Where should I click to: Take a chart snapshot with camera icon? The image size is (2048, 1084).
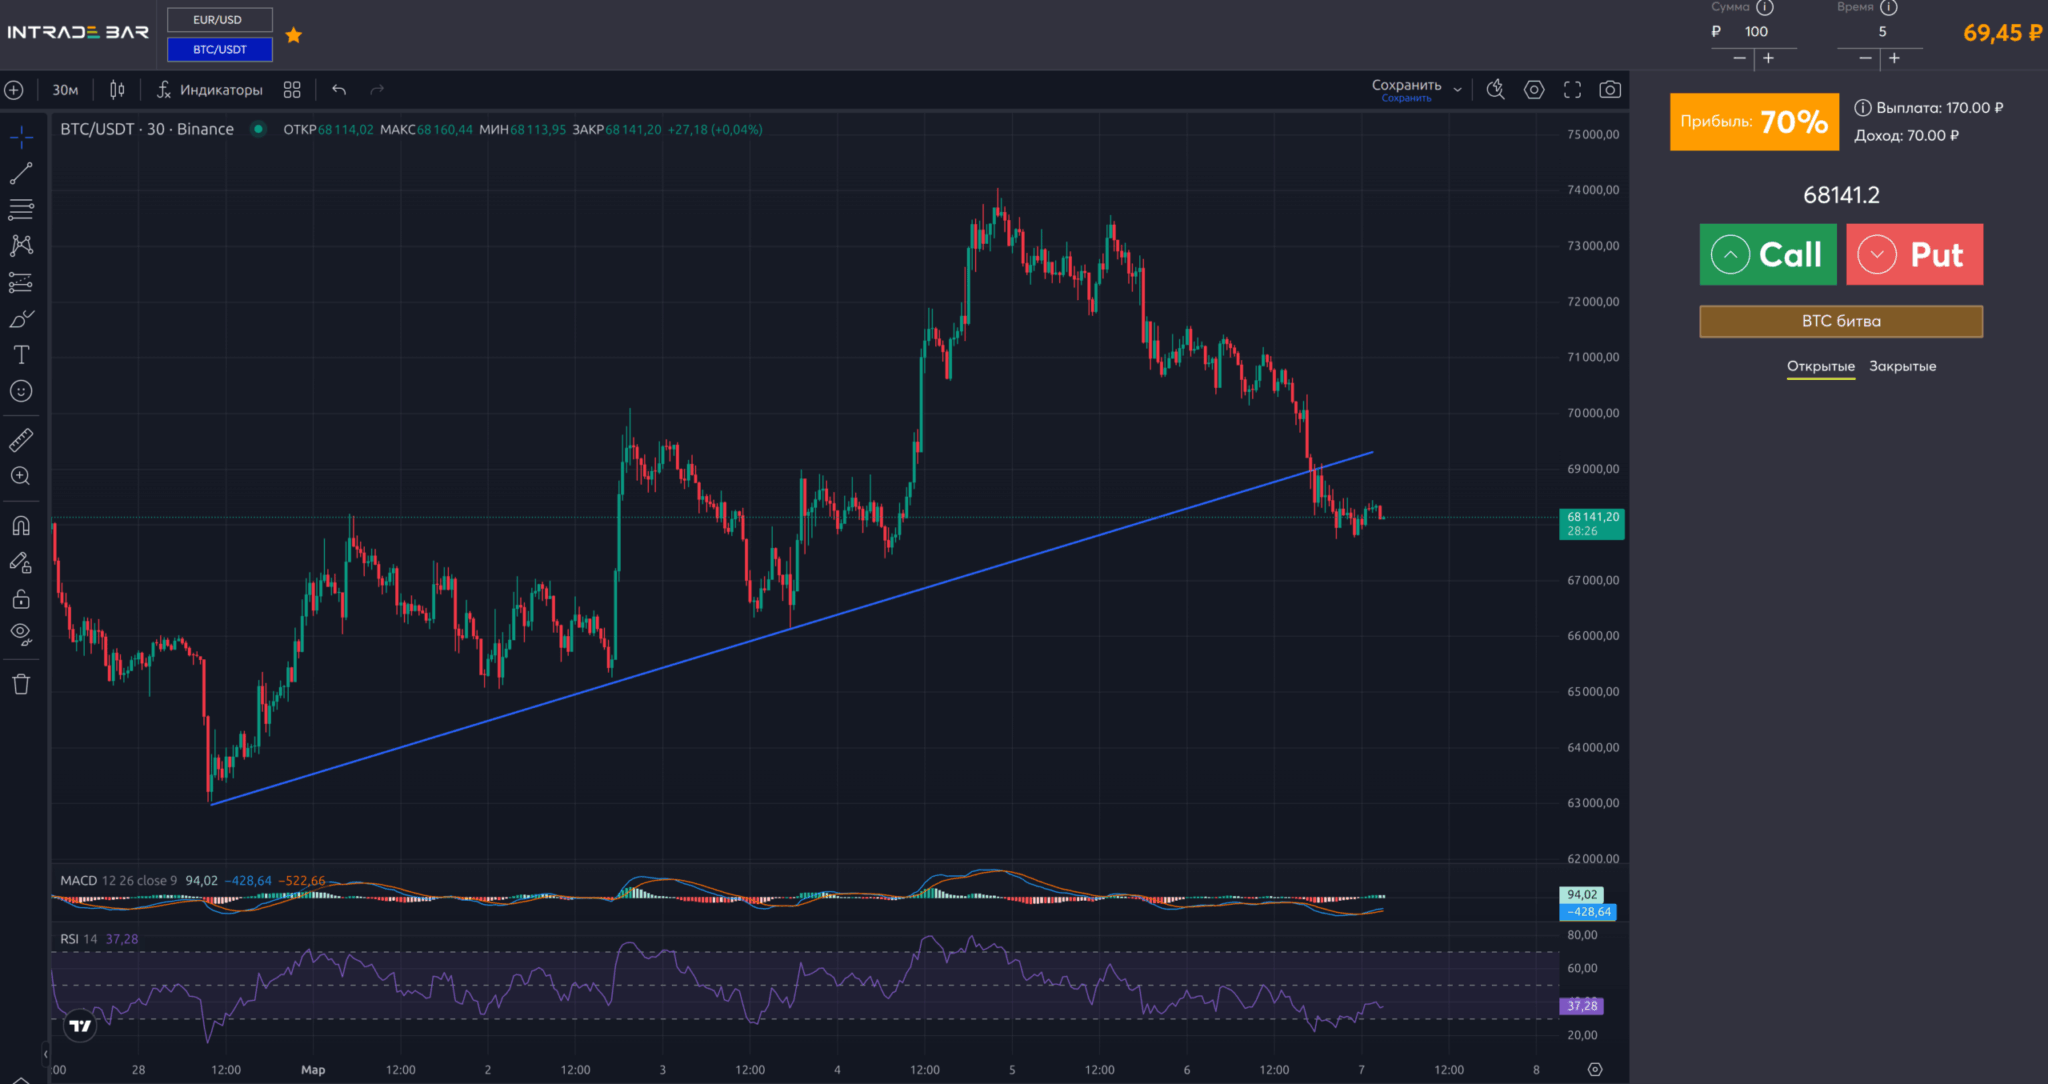click(x=1610, y=90)
